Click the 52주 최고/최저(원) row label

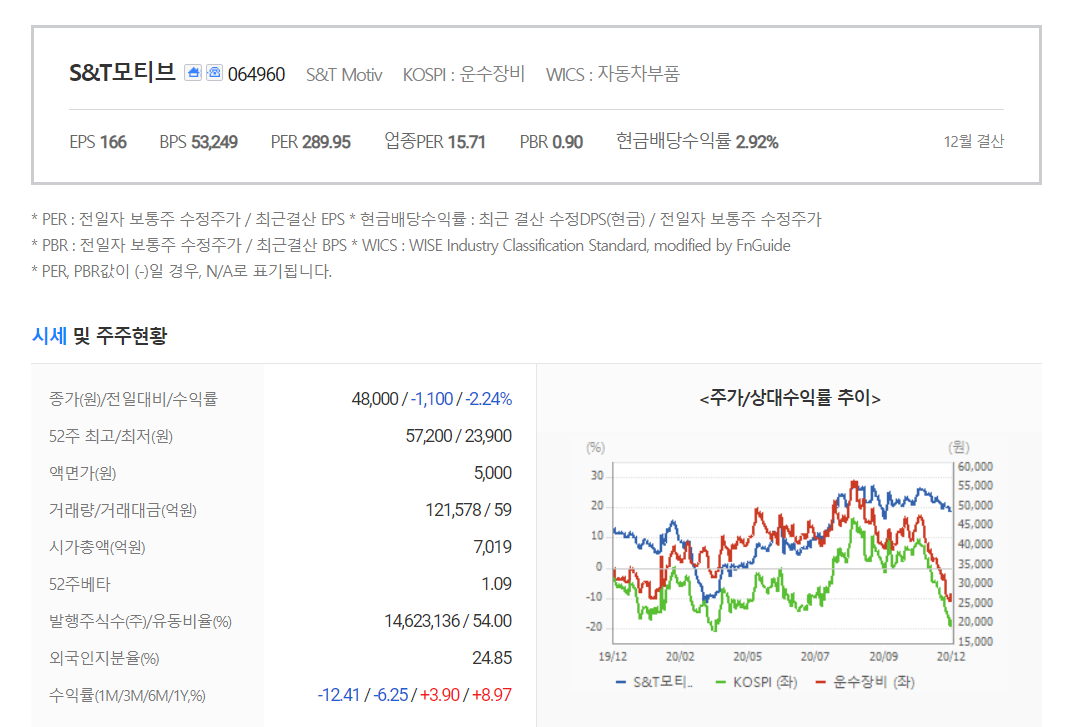[x=111, y=436]
